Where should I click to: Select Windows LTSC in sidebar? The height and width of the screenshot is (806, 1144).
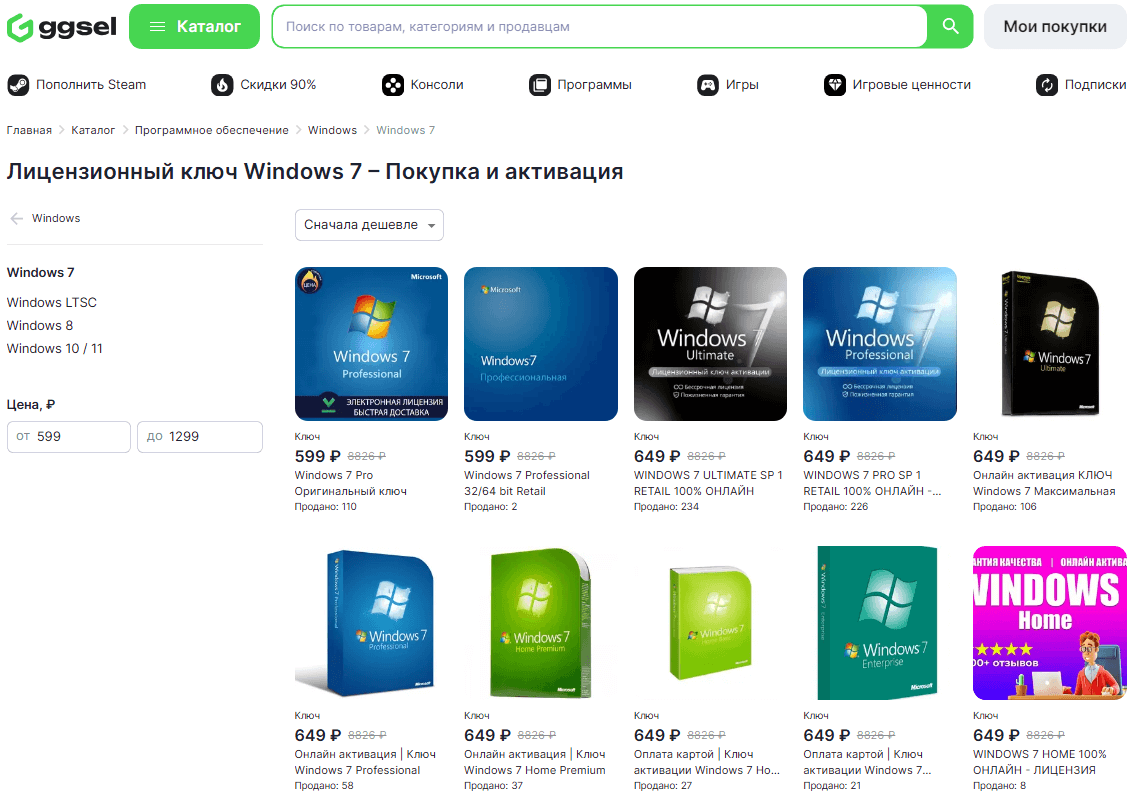(x=52, y=302)
